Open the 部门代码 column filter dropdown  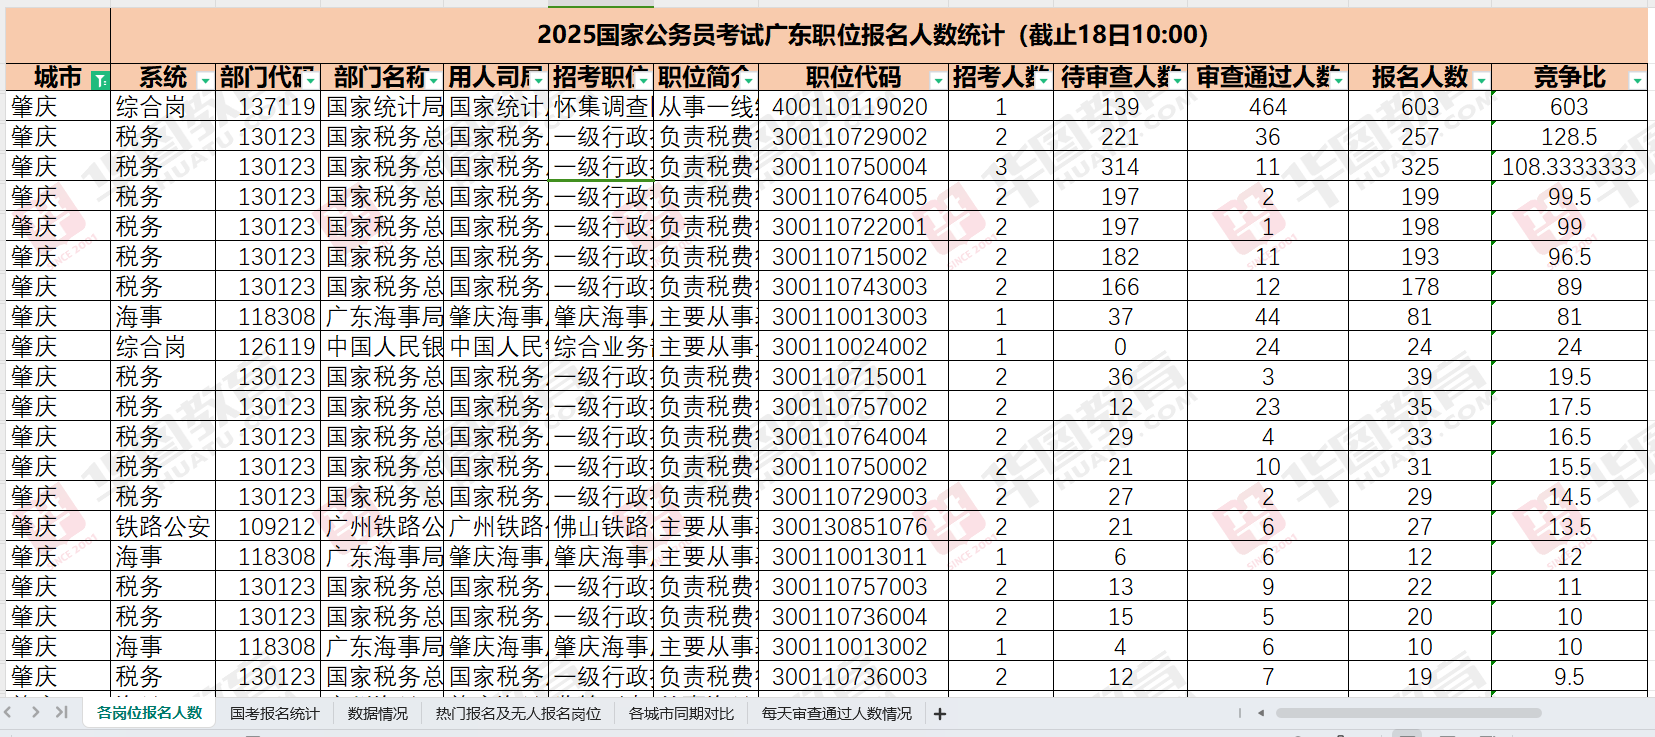311,80
